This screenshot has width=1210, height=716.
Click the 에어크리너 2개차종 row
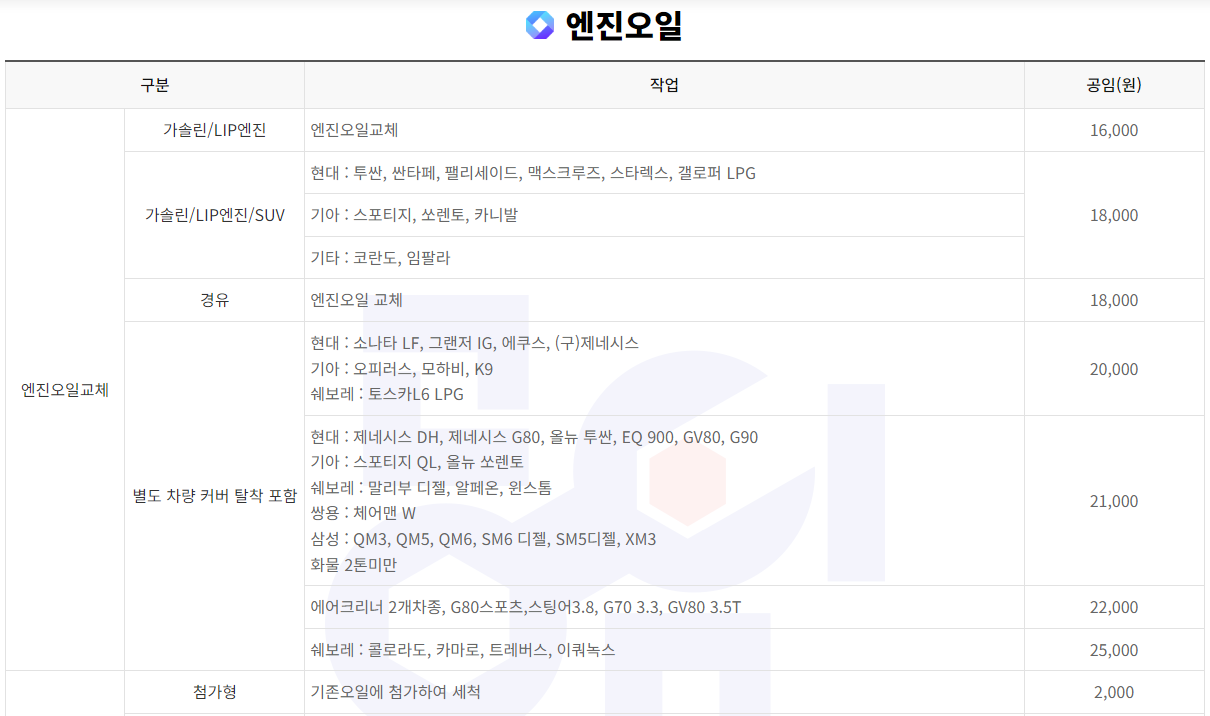(x=664, y=607)
